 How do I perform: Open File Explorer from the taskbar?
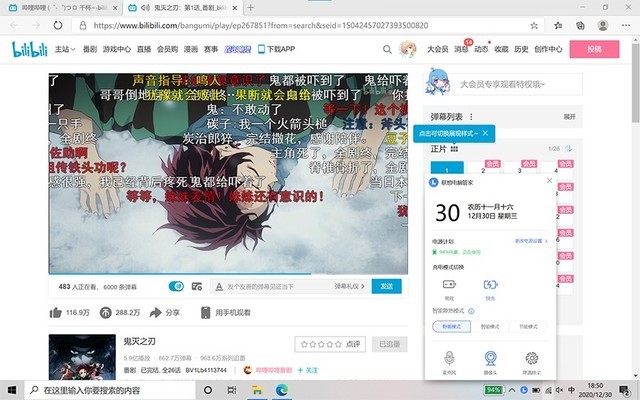(x=257, y=390)
